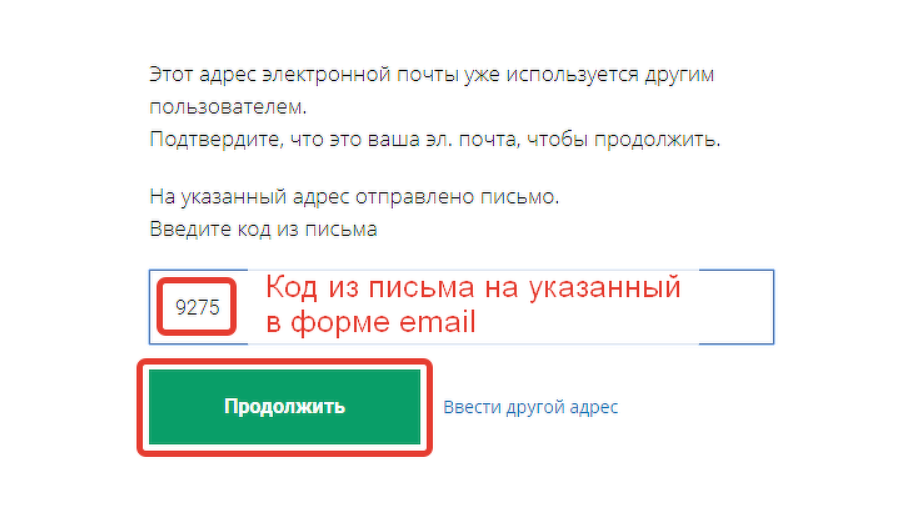
Task: Click the line starting with Подтвердите
Action: [435, 139]
